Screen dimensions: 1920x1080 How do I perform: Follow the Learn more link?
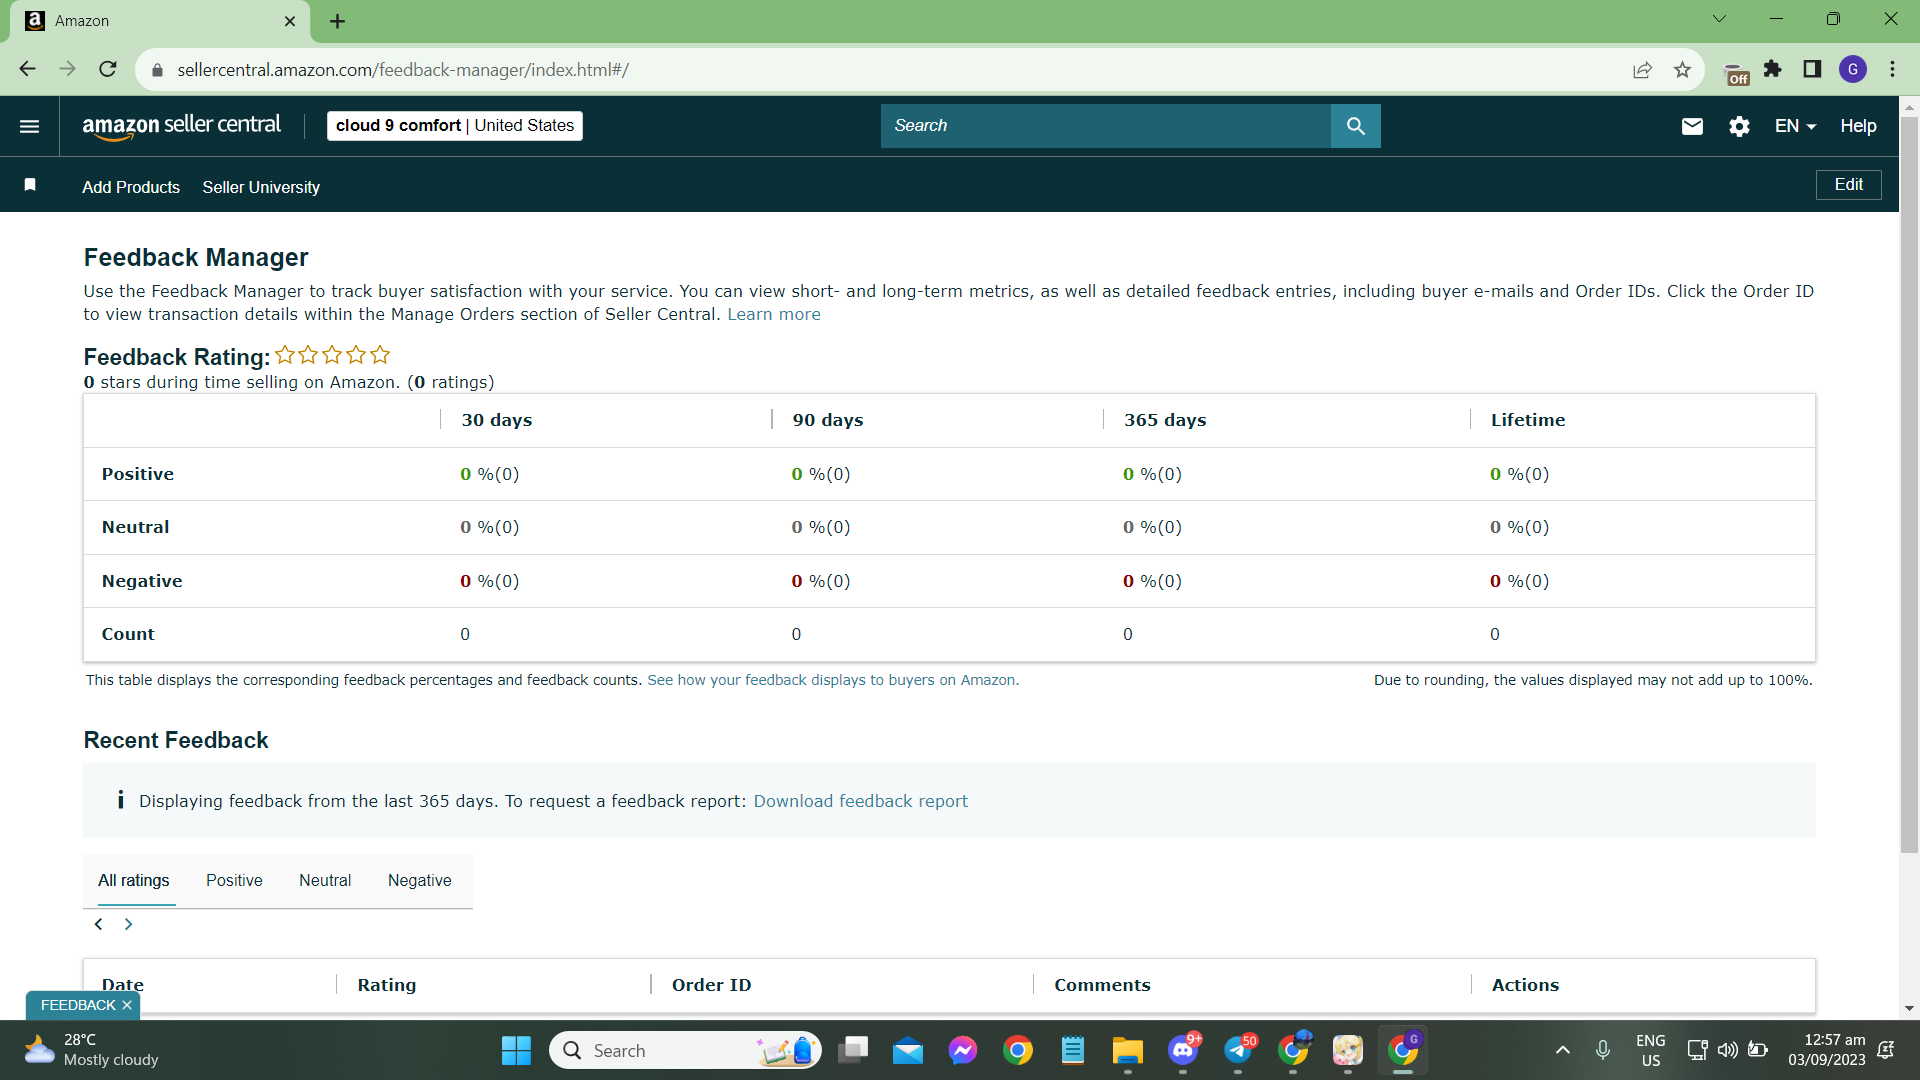coord(773,314)
